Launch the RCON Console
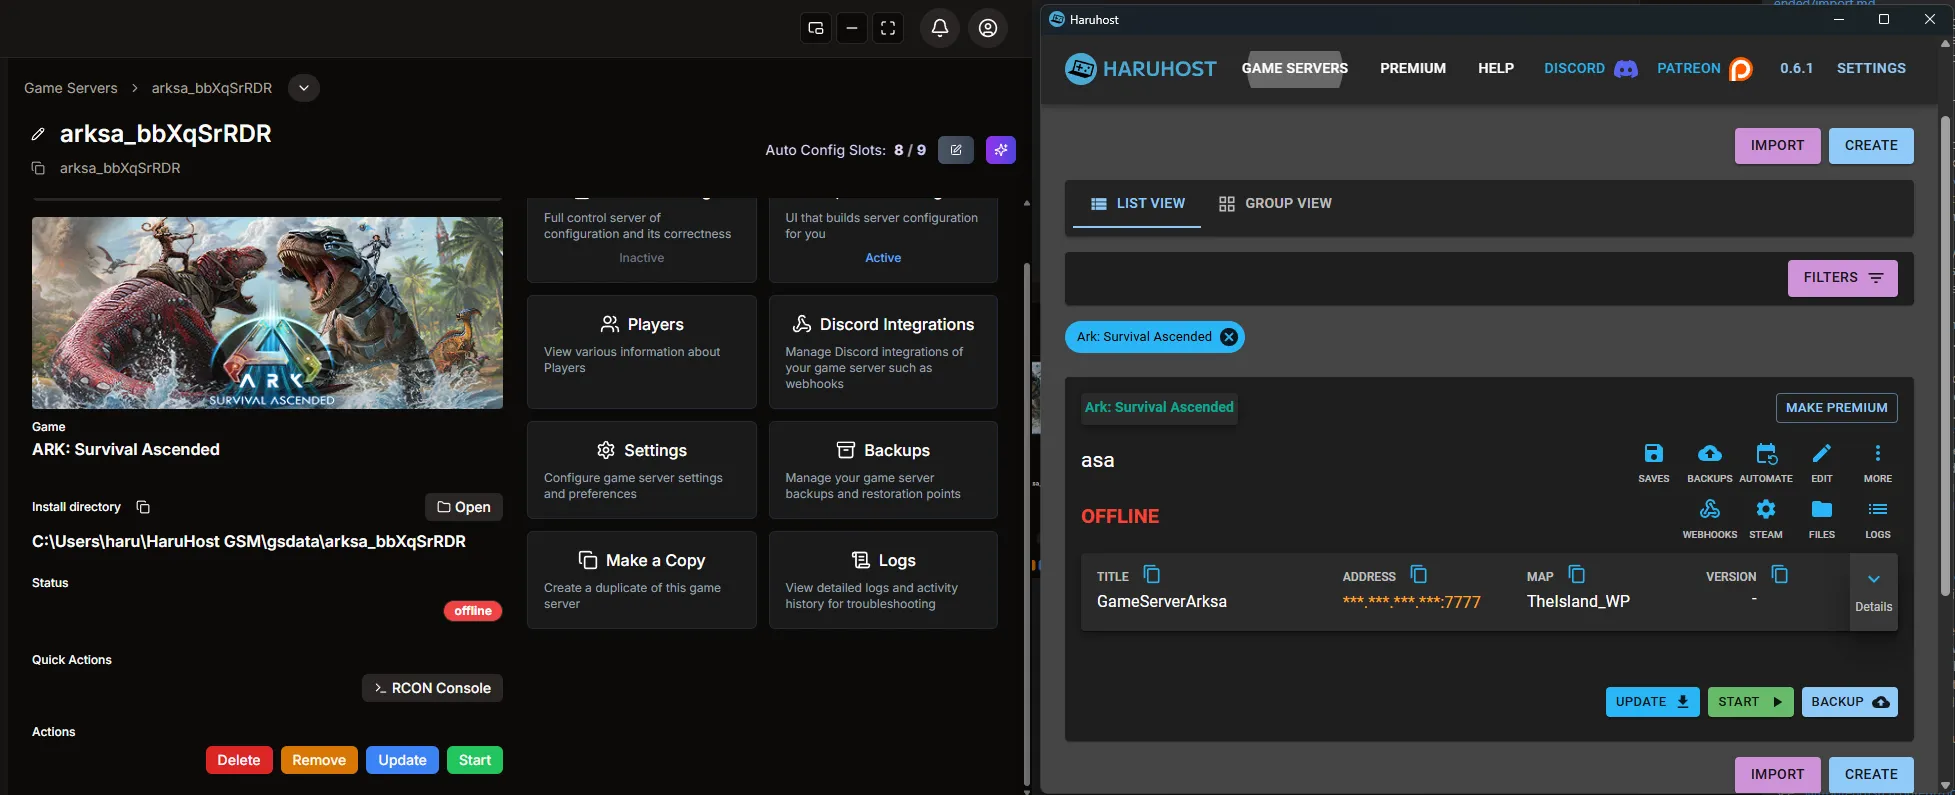The height and width of the screenshot is (795, 1955). (432, 688)
